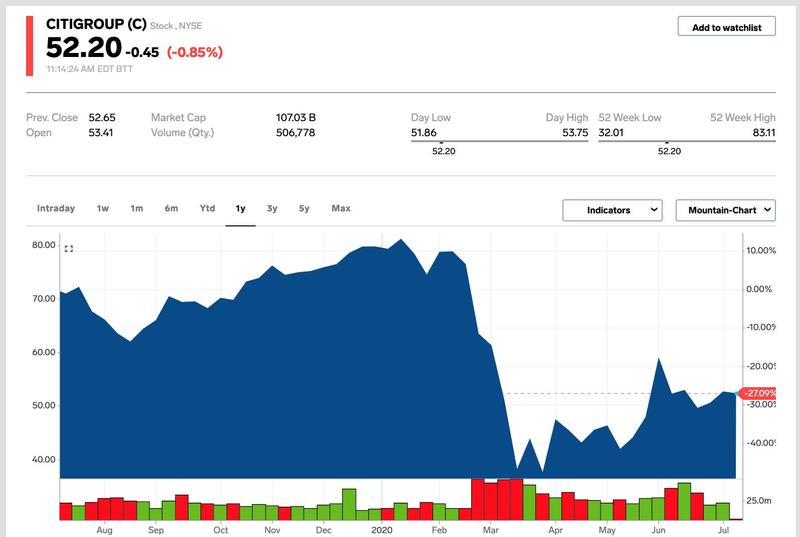
Task: Click the -0.45 price change value
Action: coord(142,52)
